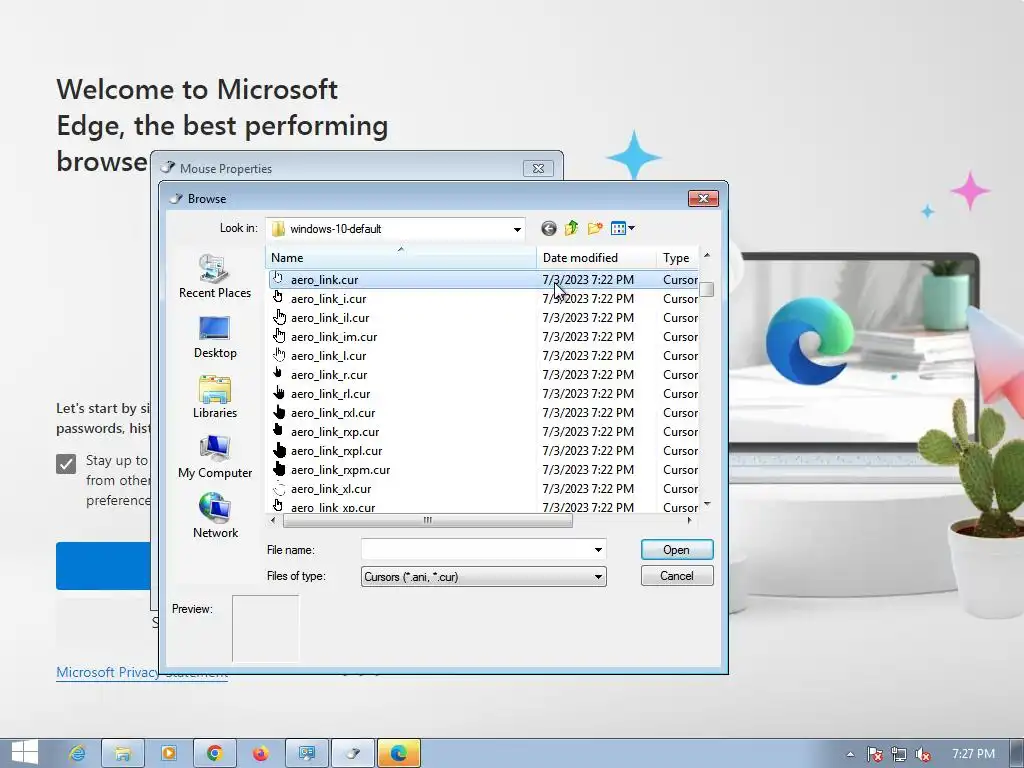The height and width of the screenshot is (768, 1024).
Task: Click the File name input field
Action: point(476,549)
